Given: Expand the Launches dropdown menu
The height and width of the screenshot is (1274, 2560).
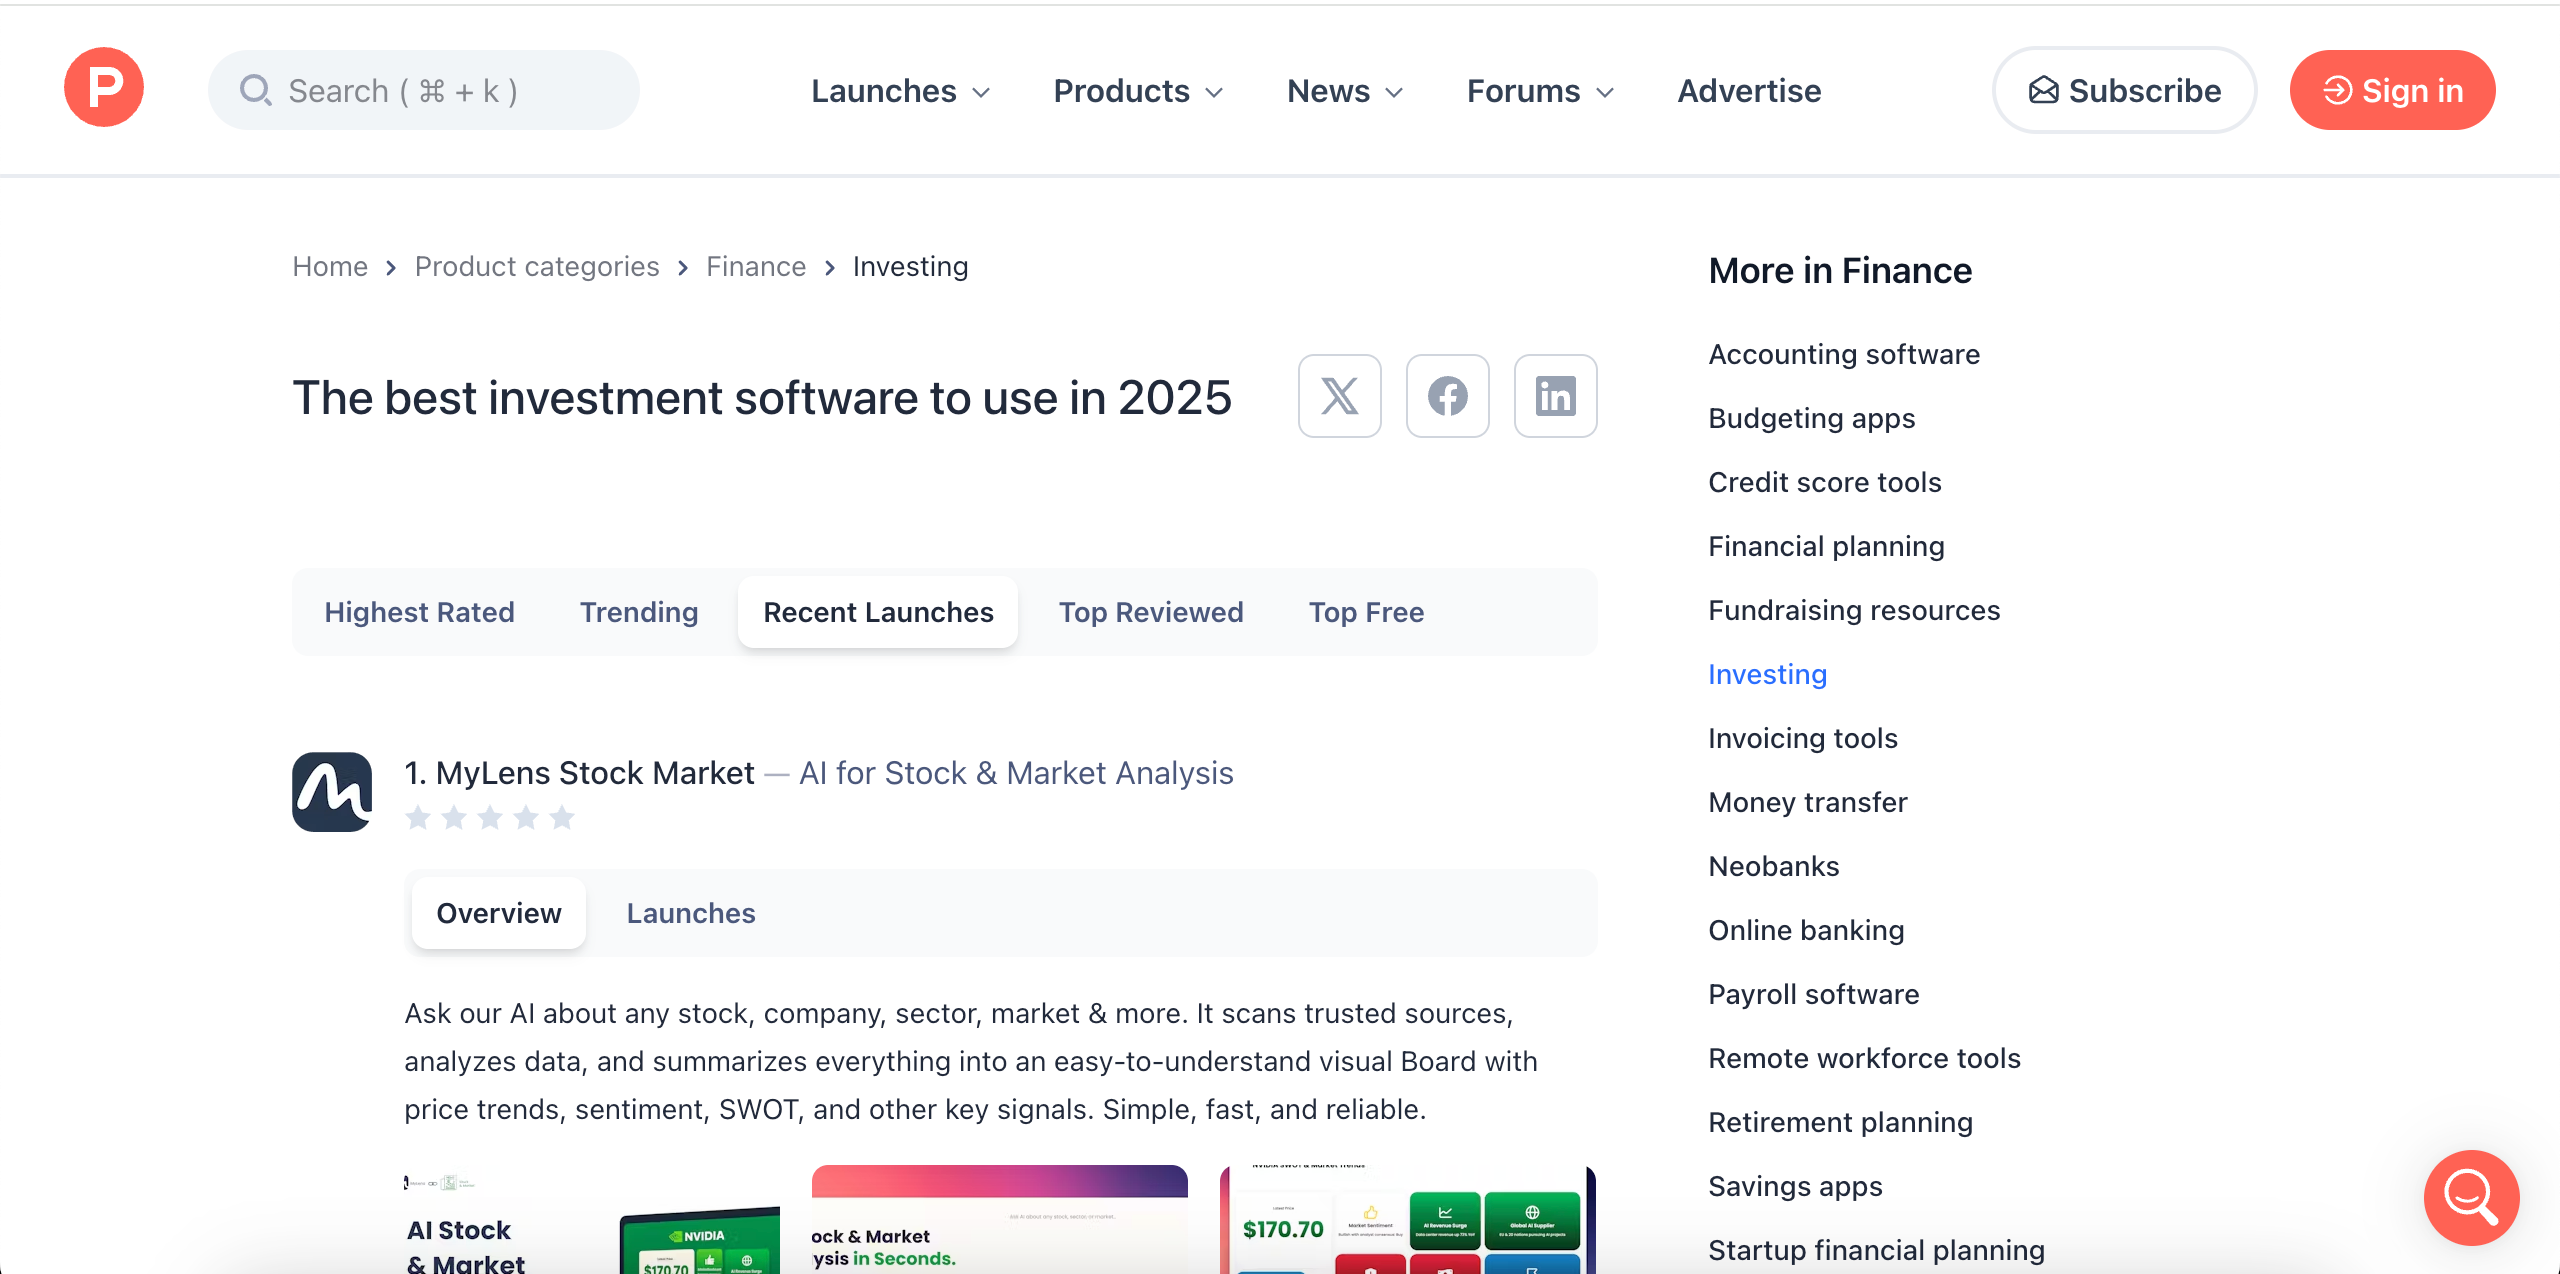Looking at the screenshot, I should coord(900,91).
